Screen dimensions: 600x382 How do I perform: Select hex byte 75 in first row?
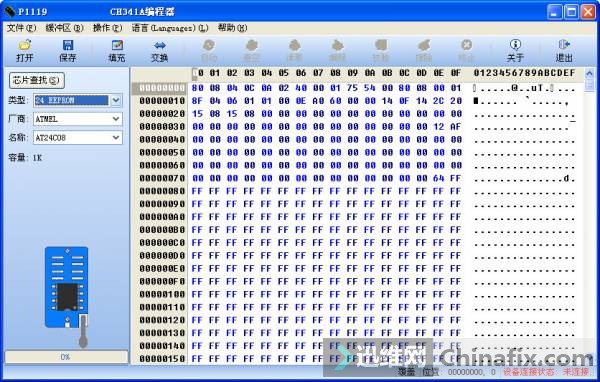(352, 88)
